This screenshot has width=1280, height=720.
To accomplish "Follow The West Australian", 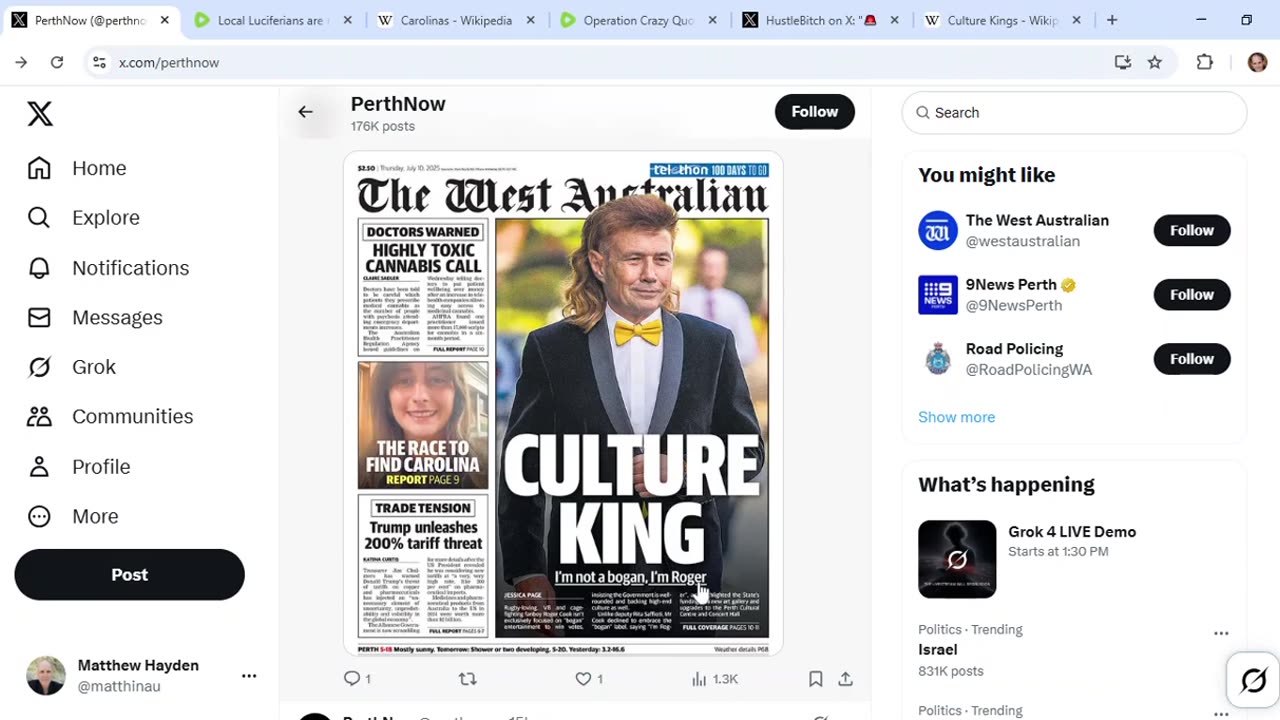I will pos(1192,230).
